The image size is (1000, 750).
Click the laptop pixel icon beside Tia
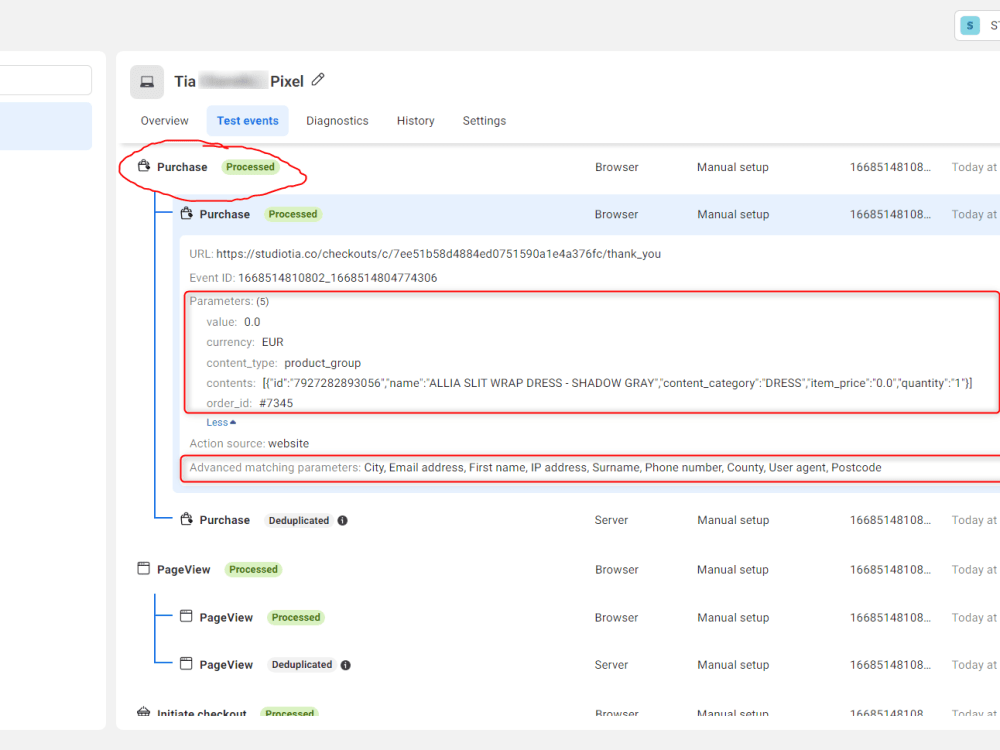[x=147, y=82]
